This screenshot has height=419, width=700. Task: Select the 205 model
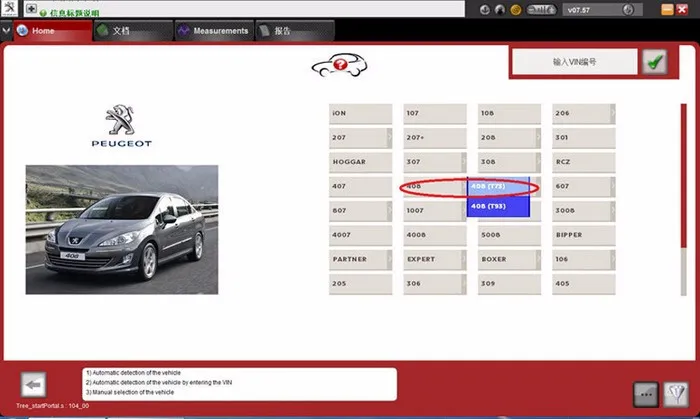tap(360, 284)
